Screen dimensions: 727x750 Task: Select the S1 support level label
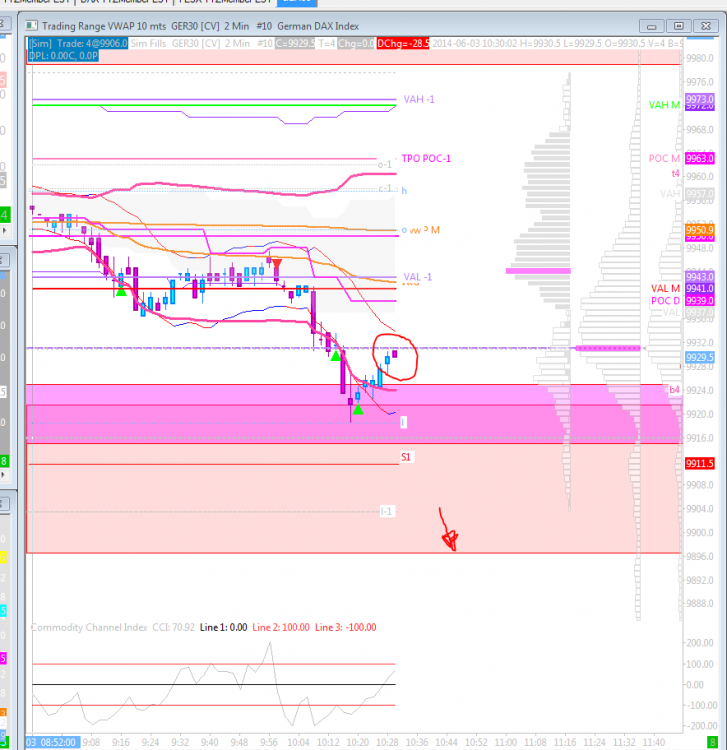406,457
